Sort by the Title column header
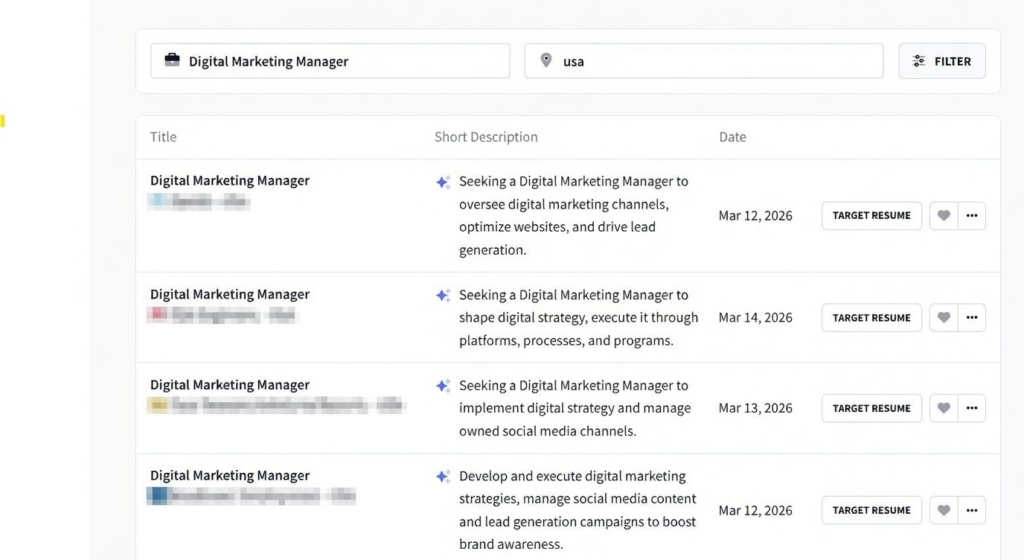This screenshot has width=1024, height=560. coord(163,137)
